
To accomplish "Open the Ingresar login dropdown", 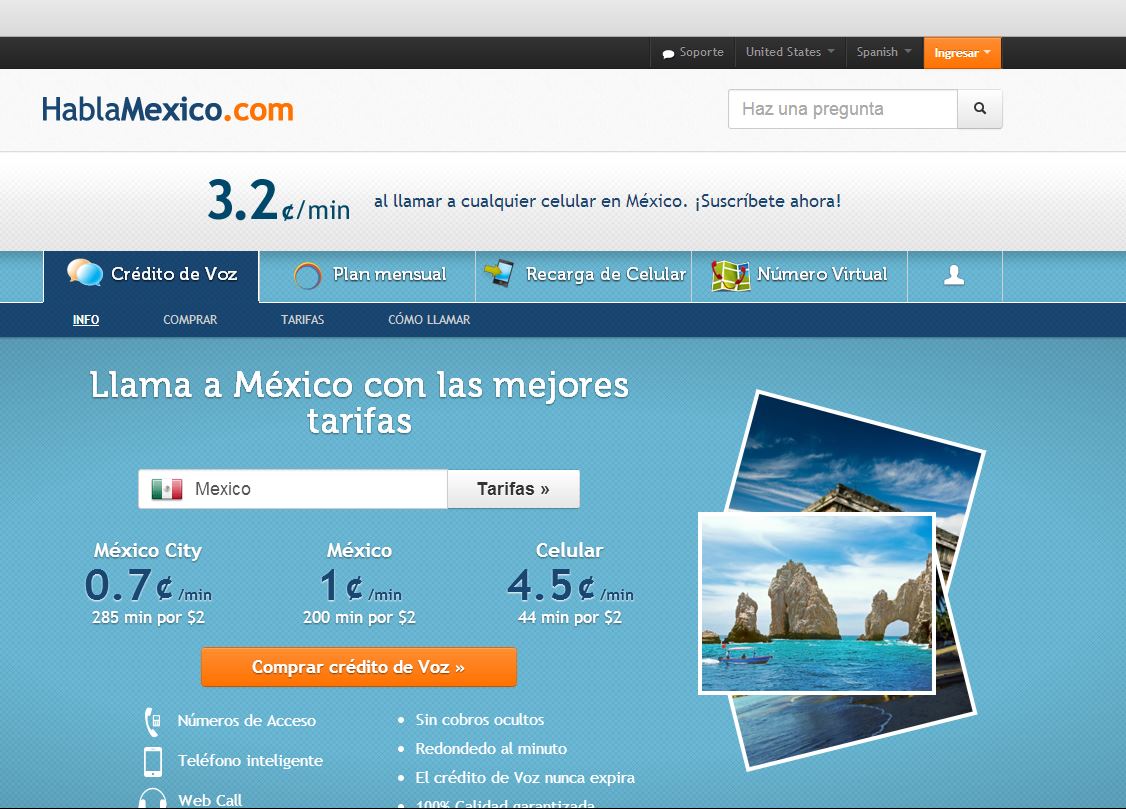I will click(x=961, y=53).
